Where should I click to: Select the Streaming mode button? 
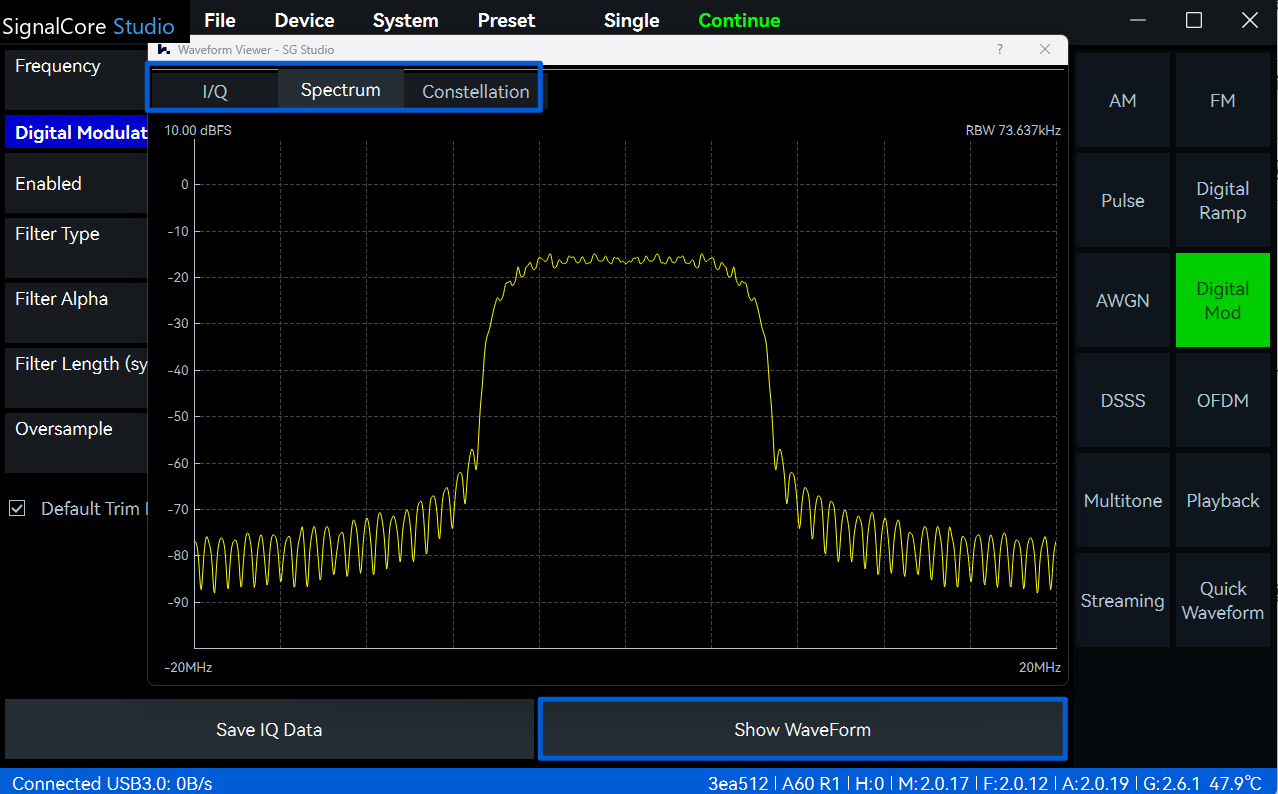tap(1123, 600)
